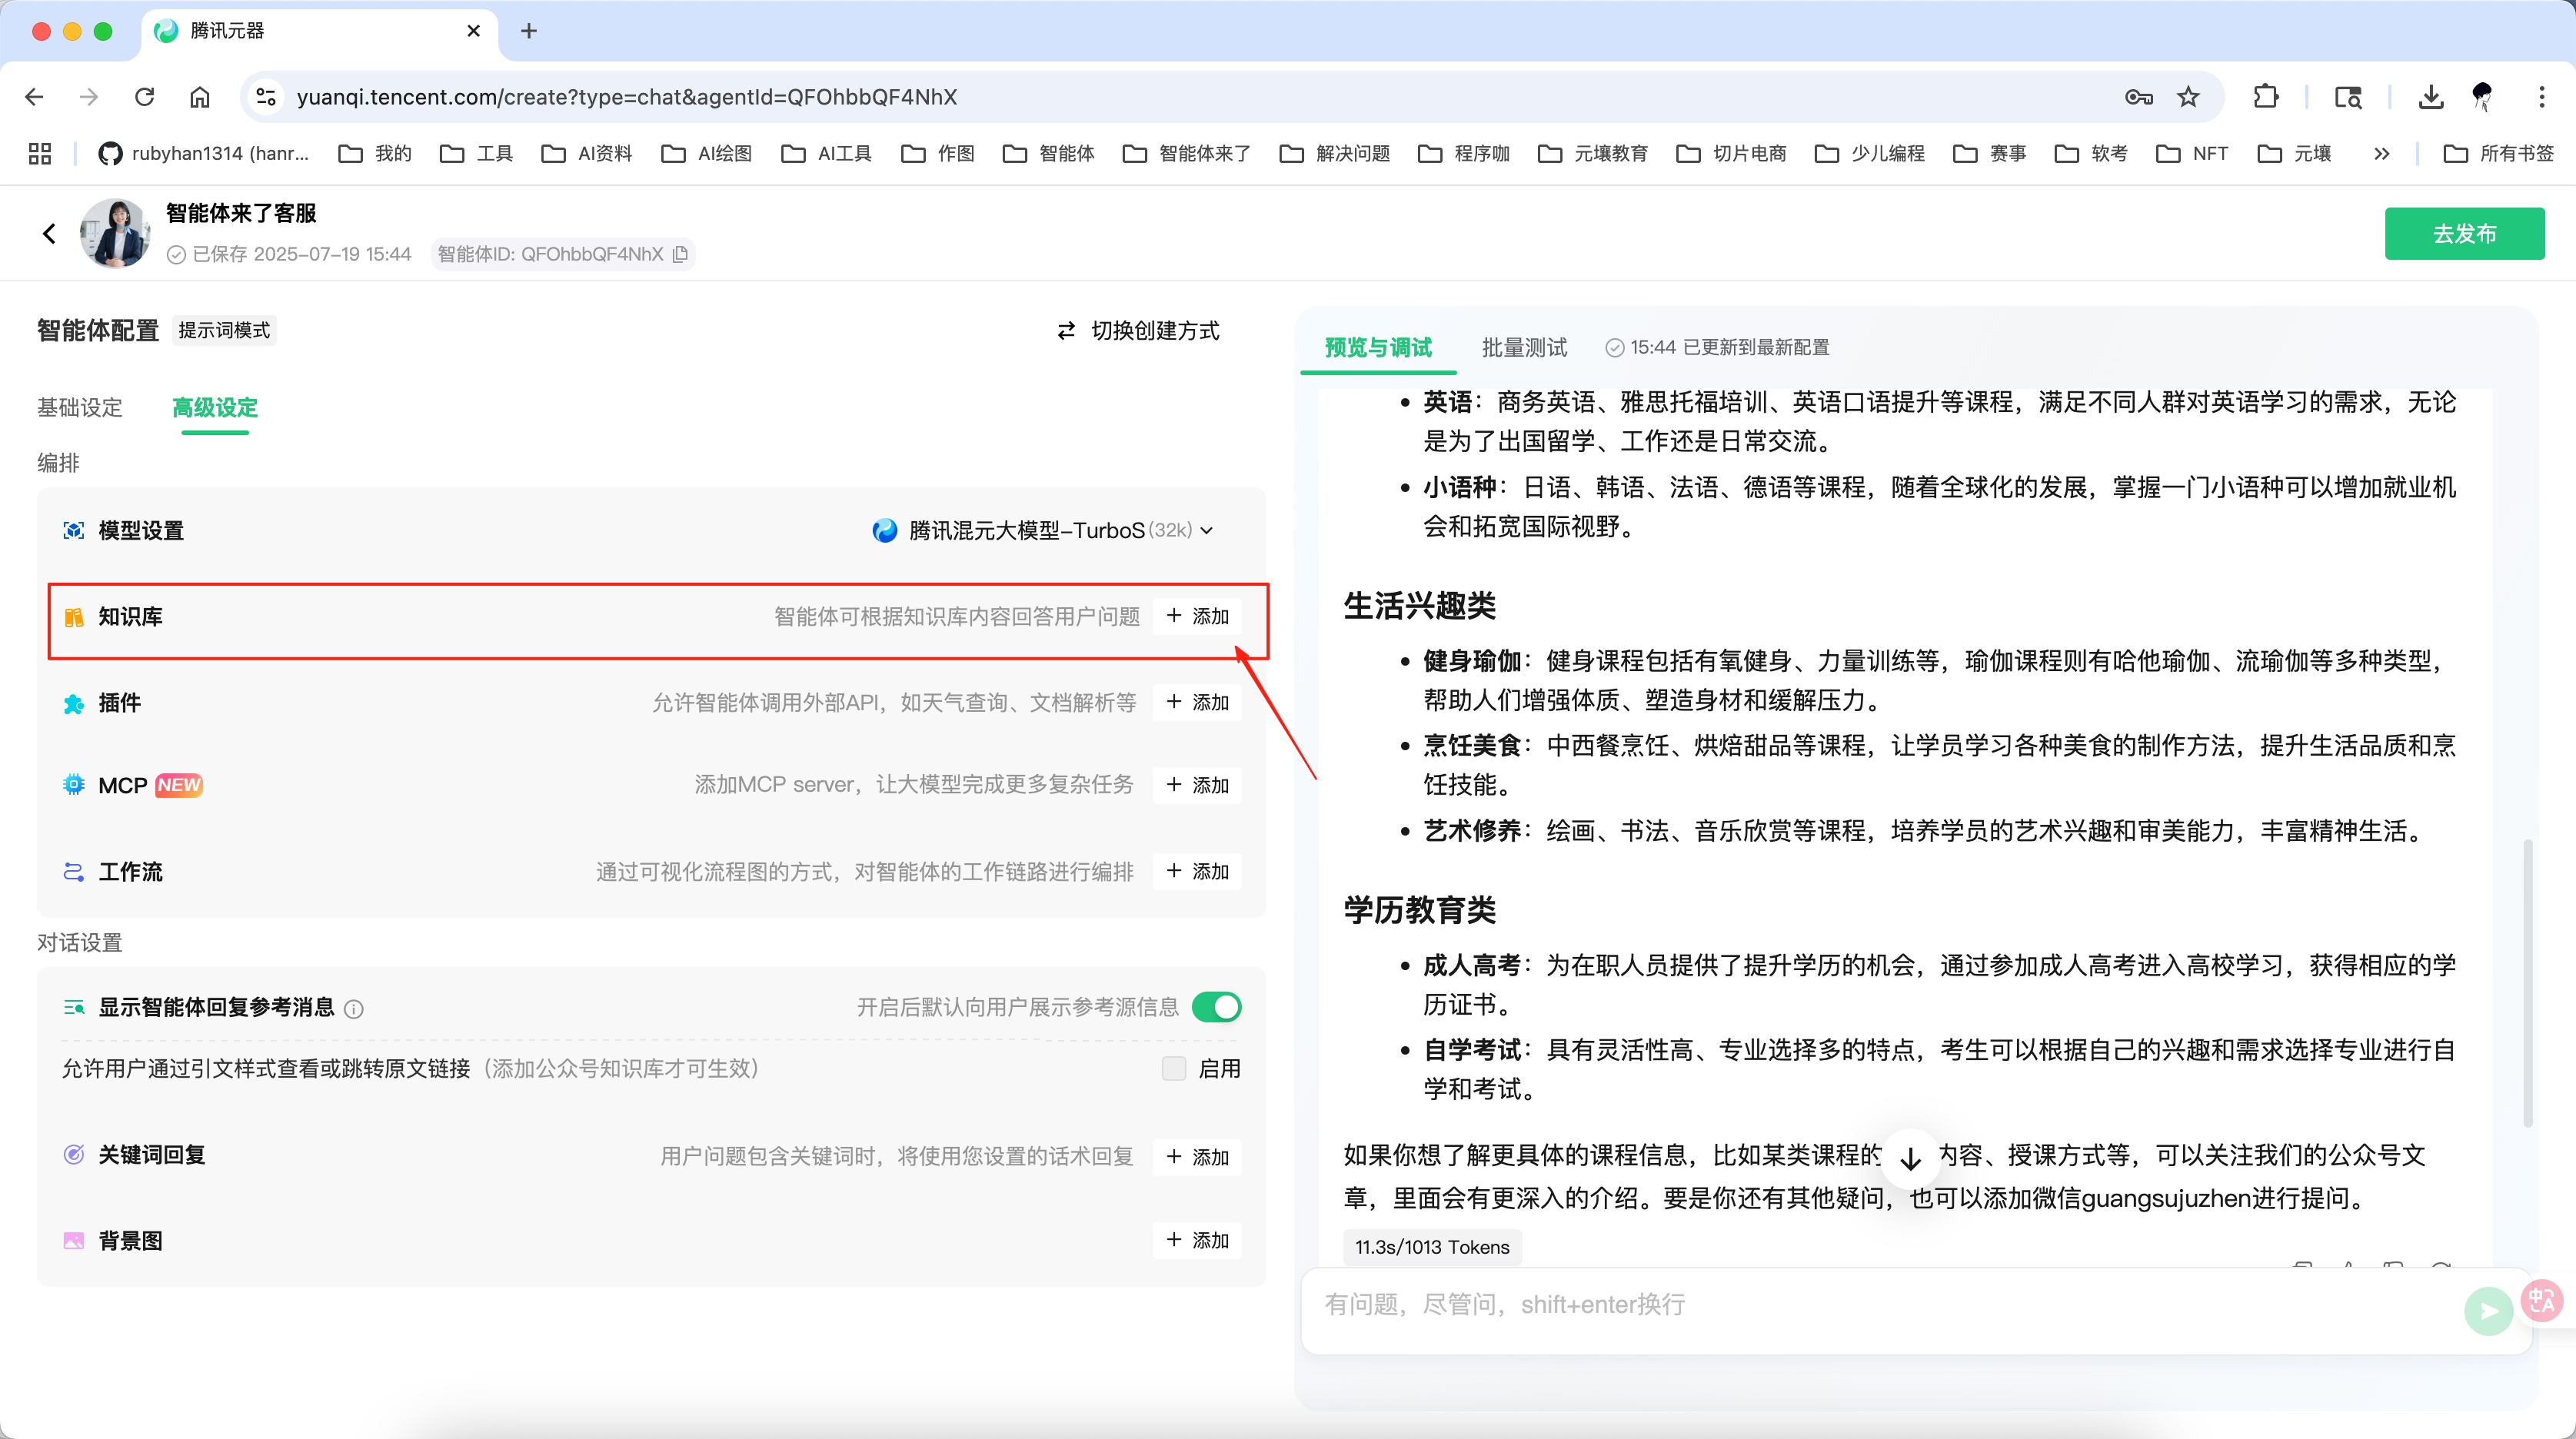
Task: Click the 模型设置 model settings icon
Action: [74, 530]
